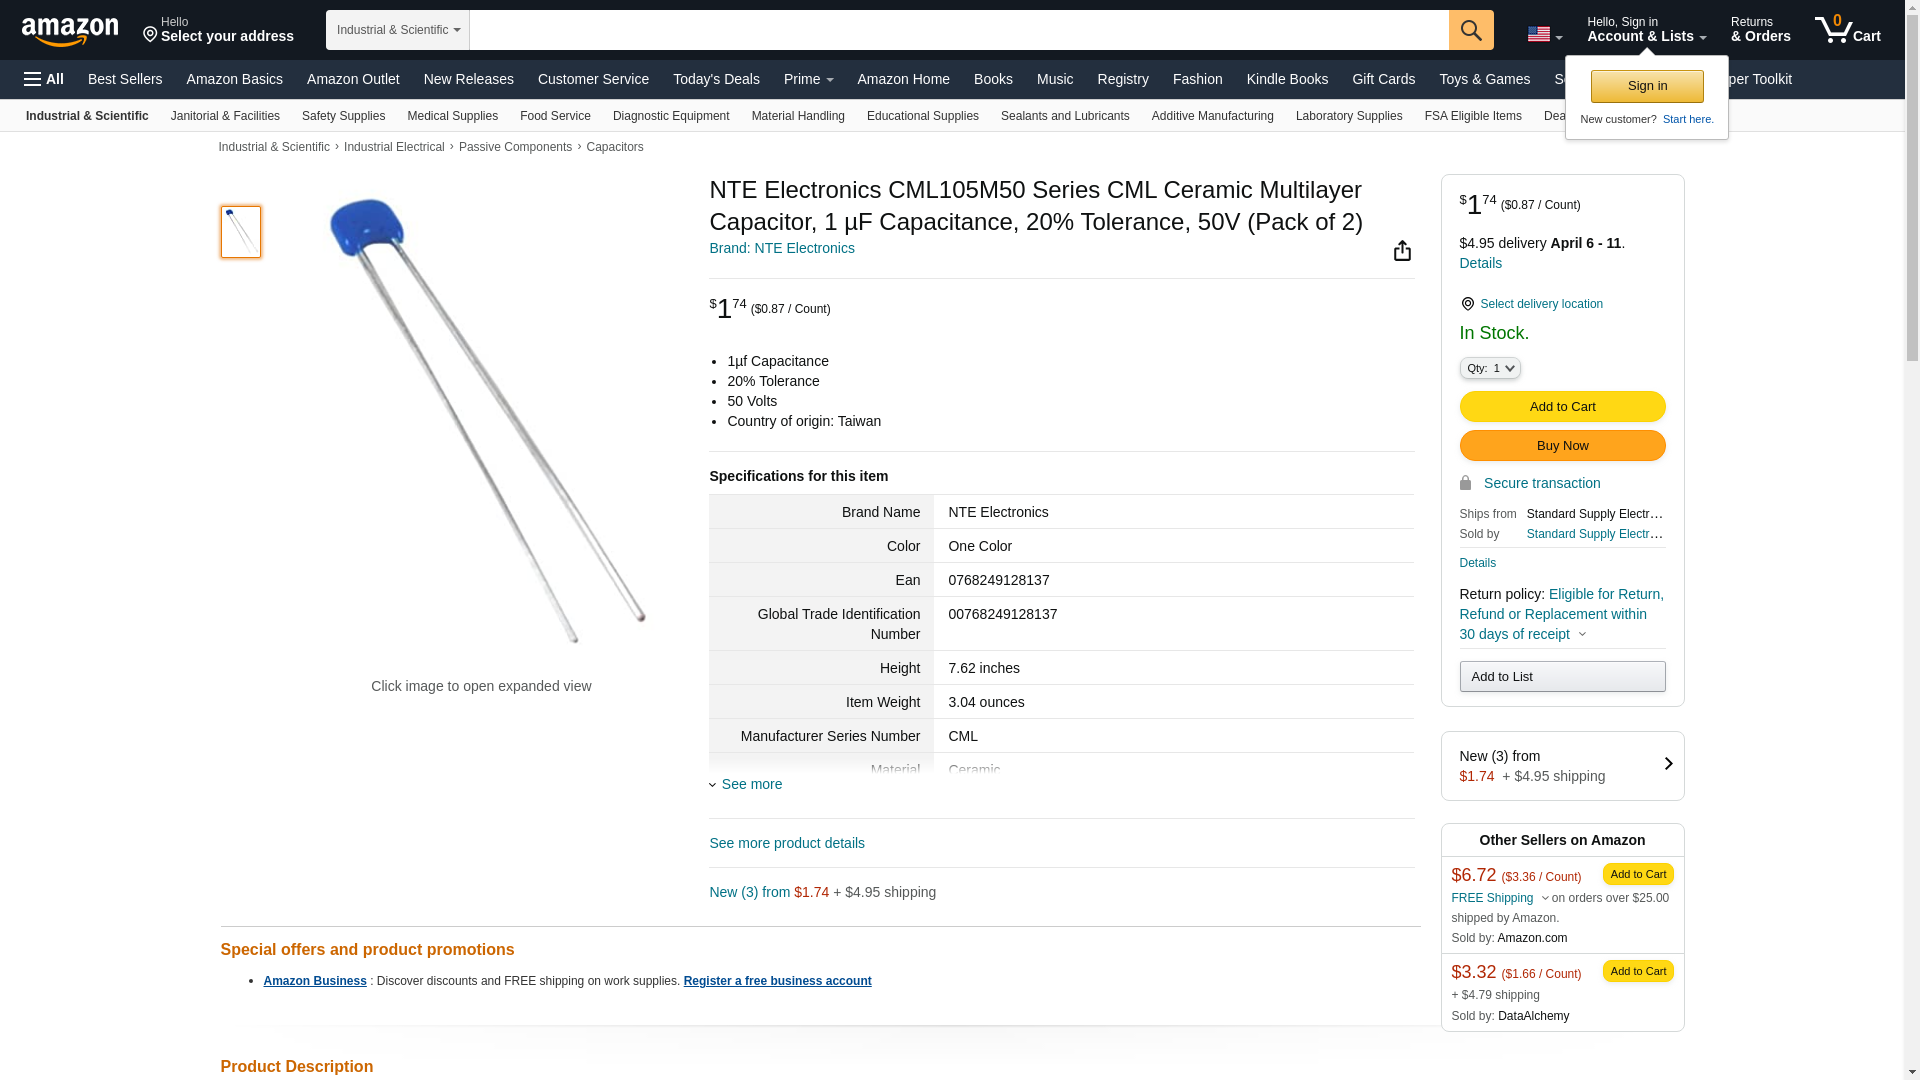Click the Brand: NTE Electronics link

pos(782,248)
